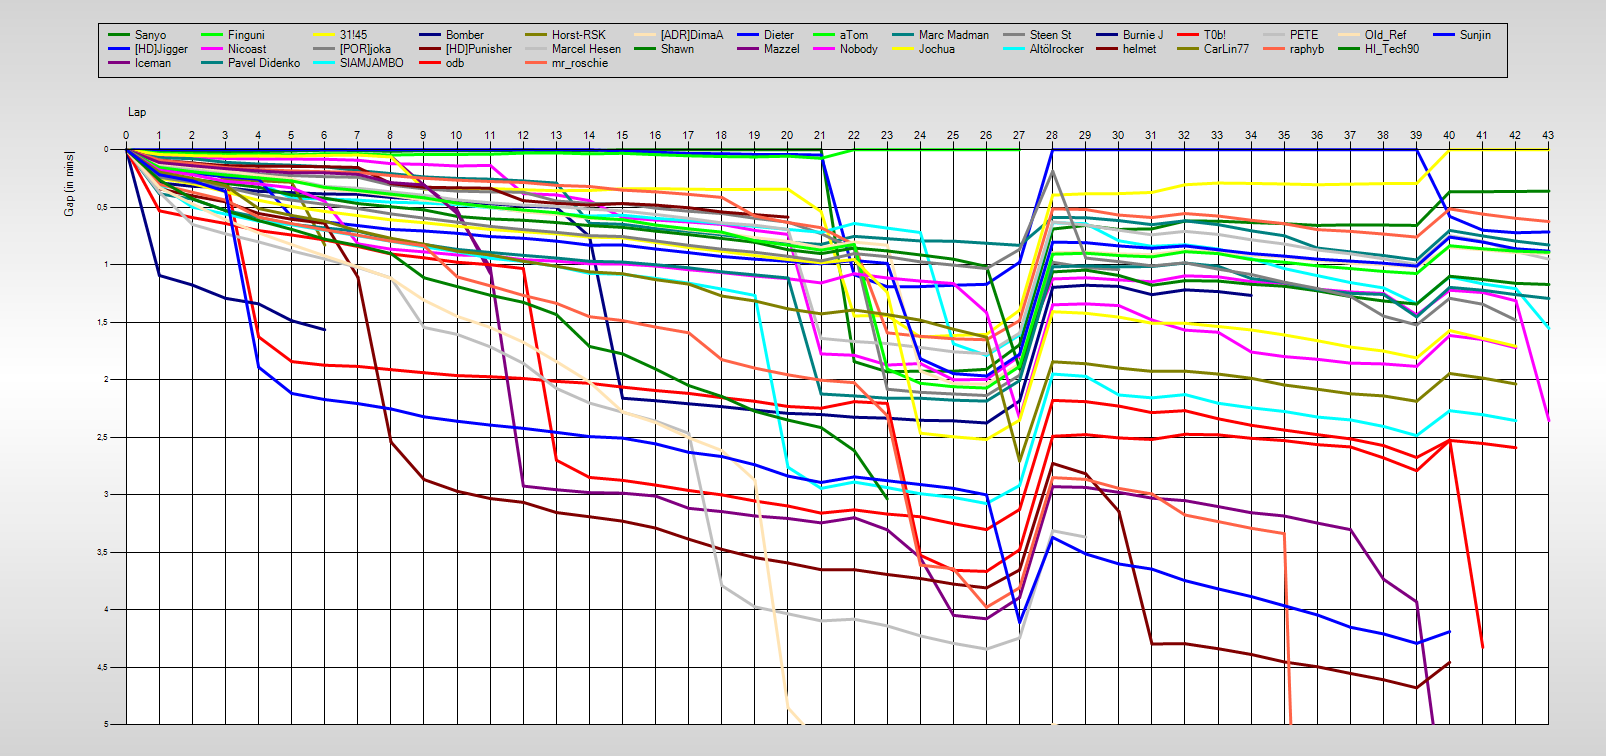1606x756 pixels.
Task: Click lap 21 marker on the top axis
Action: coord(820,135)
